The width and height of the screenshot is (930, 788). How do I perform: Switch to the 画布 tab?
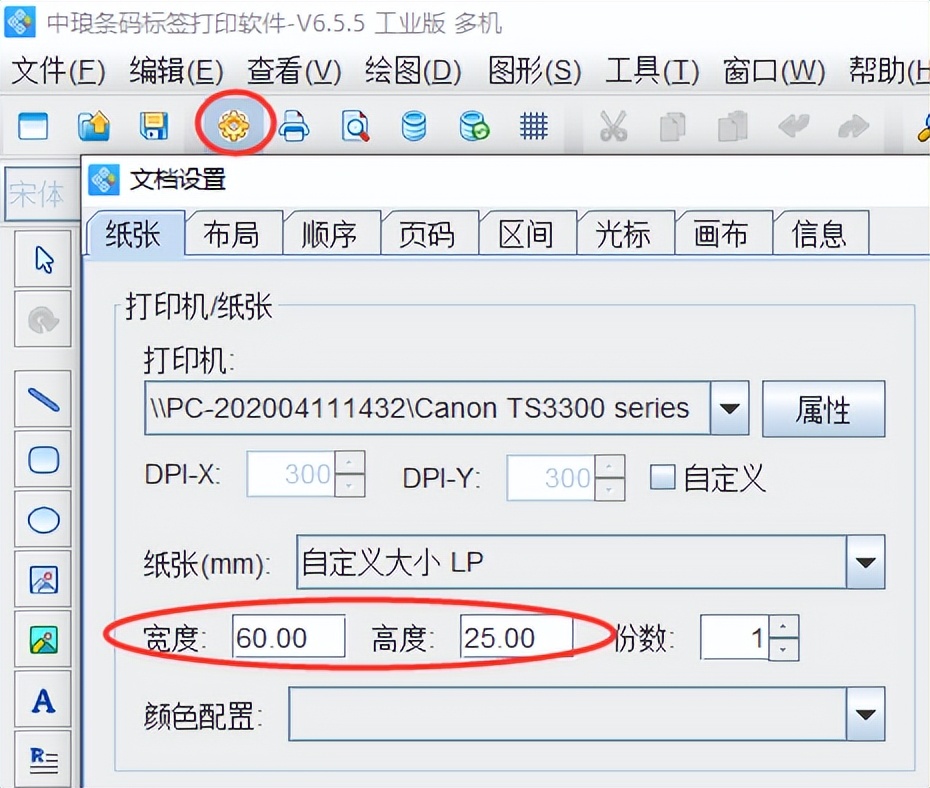(x=723, y=233)
